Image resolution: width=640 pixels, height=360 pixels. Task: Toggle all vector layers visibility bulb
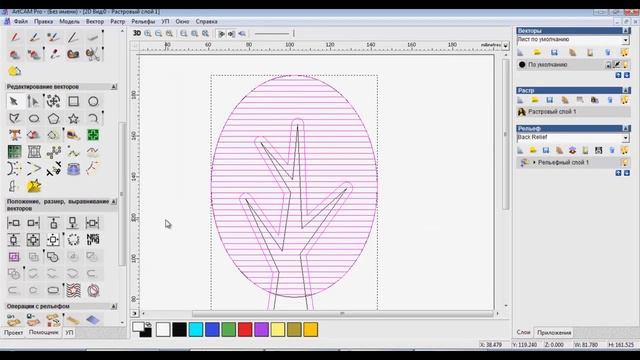[624, 53]
